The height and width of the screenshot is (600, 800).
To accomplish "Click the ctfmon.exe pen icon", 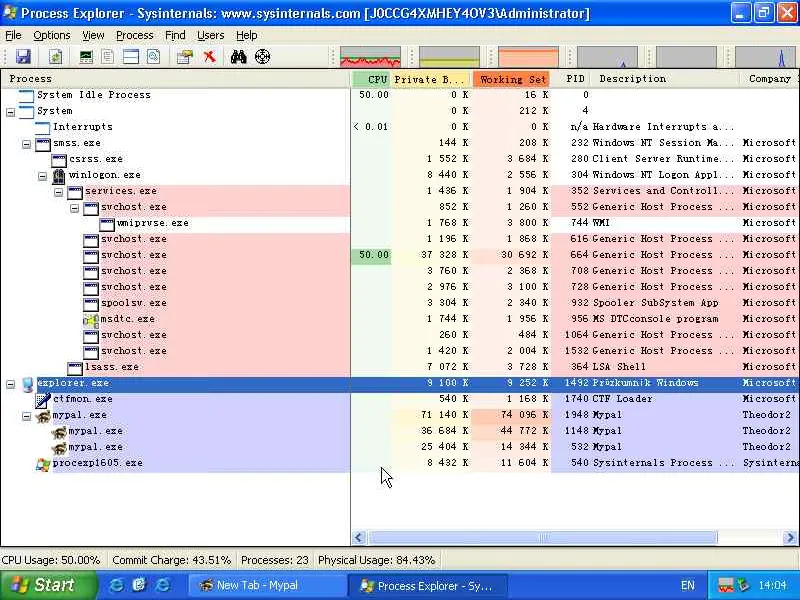I will tap(43, 401).
